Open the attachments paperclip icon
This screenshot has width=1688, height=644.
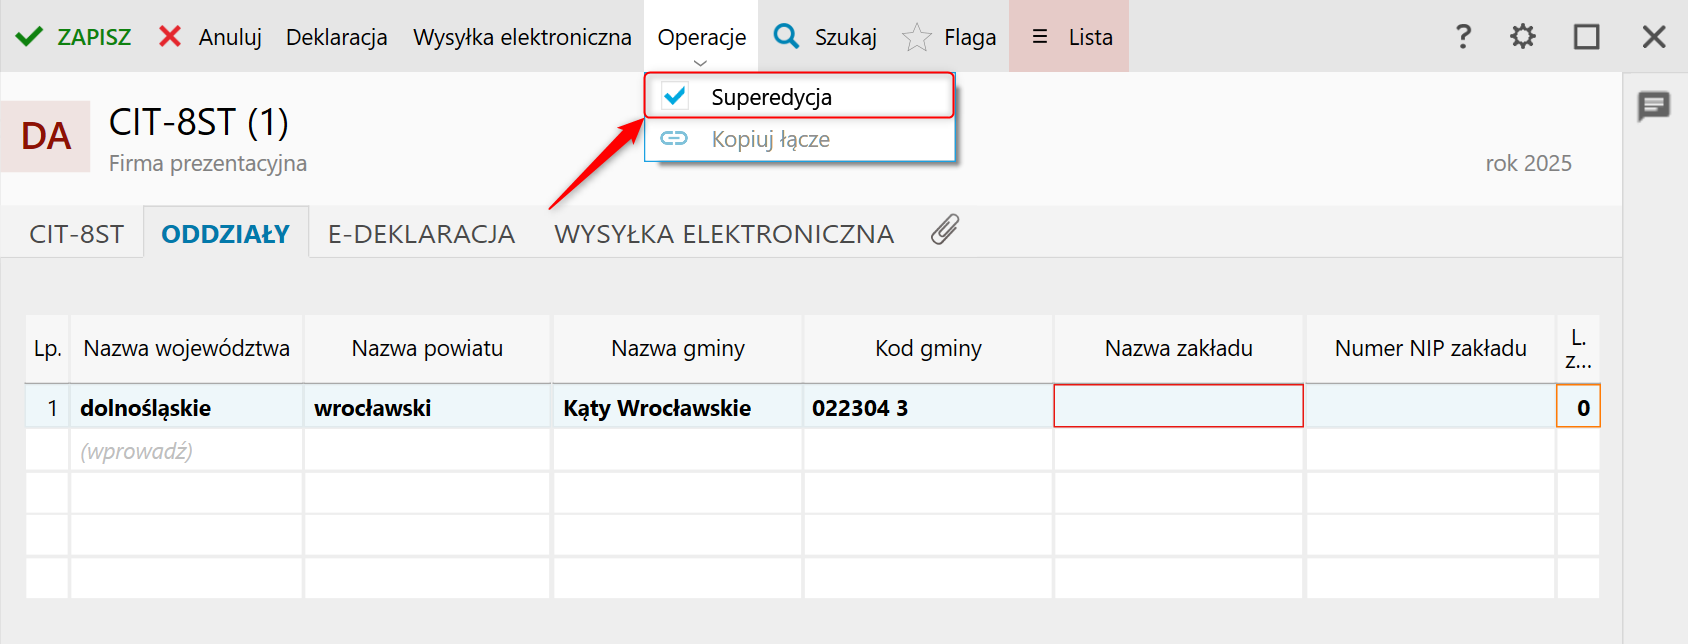(945, 230)
